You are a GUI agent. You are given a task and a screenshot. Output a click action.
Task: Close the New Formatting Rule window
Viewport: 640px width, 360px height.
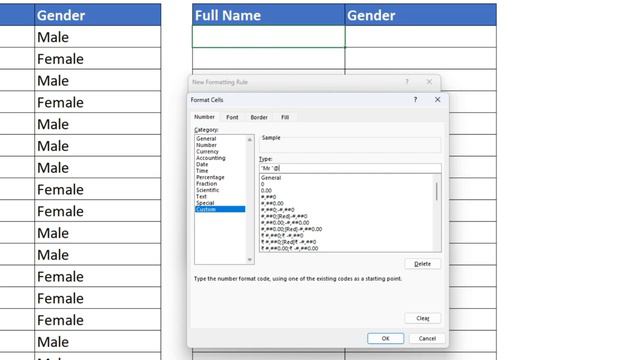click(429, 82)
